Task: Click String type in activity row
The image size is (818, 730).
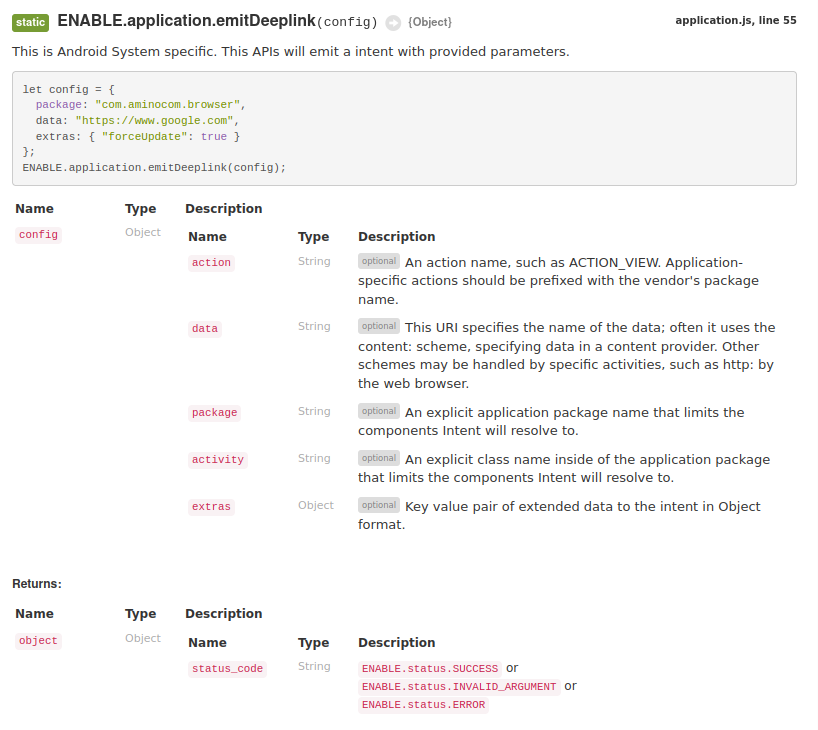Action: point(314,458)
